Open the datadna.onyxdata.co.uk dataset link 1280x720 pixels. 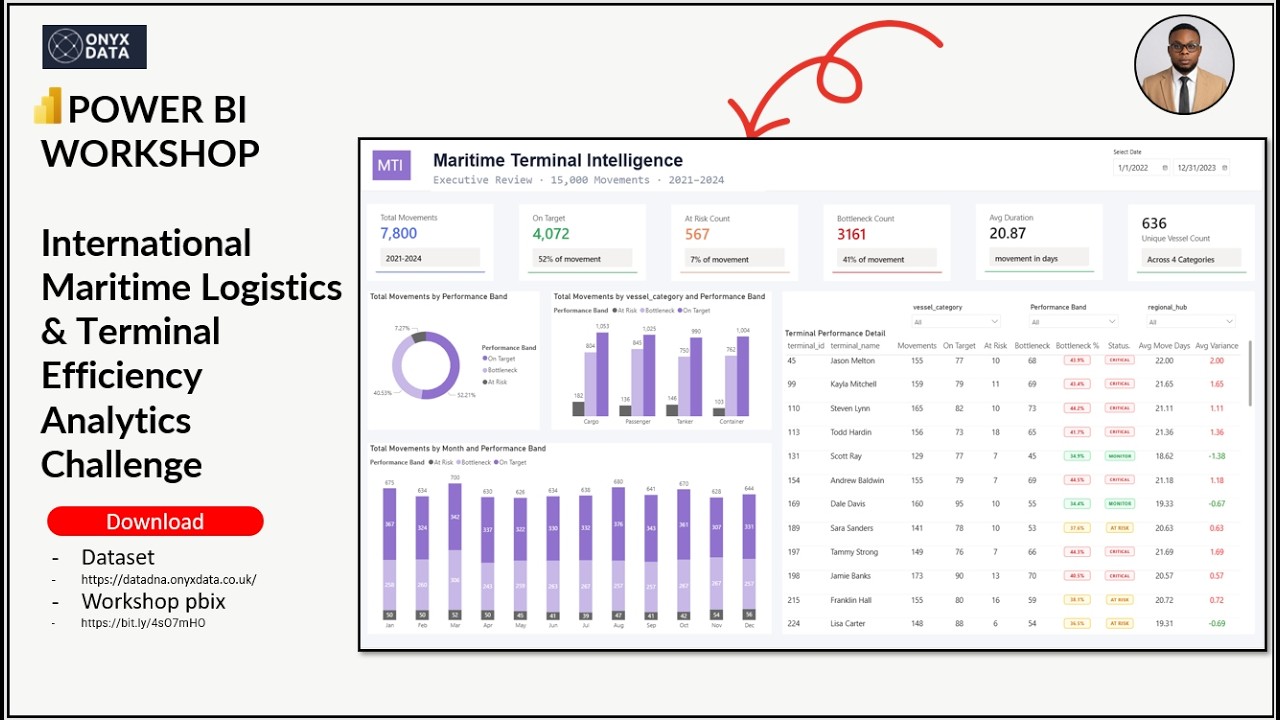coord(169,579)
